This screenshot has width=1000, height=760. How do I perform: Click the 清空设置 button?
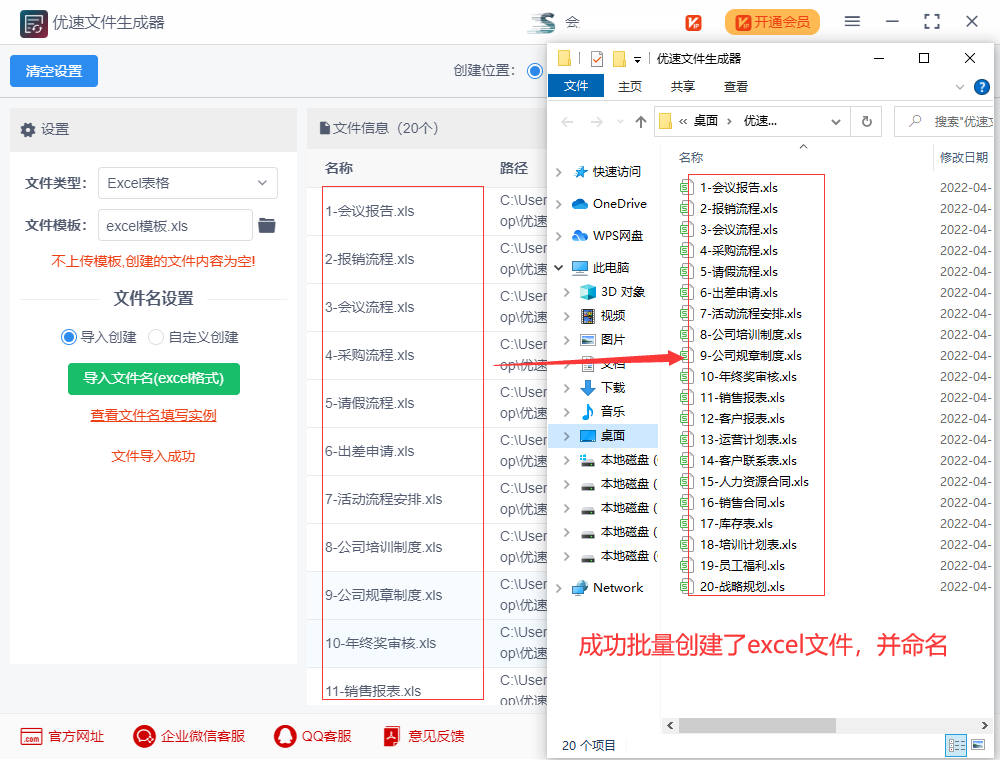pyautogui.click(x=53, y=71)
